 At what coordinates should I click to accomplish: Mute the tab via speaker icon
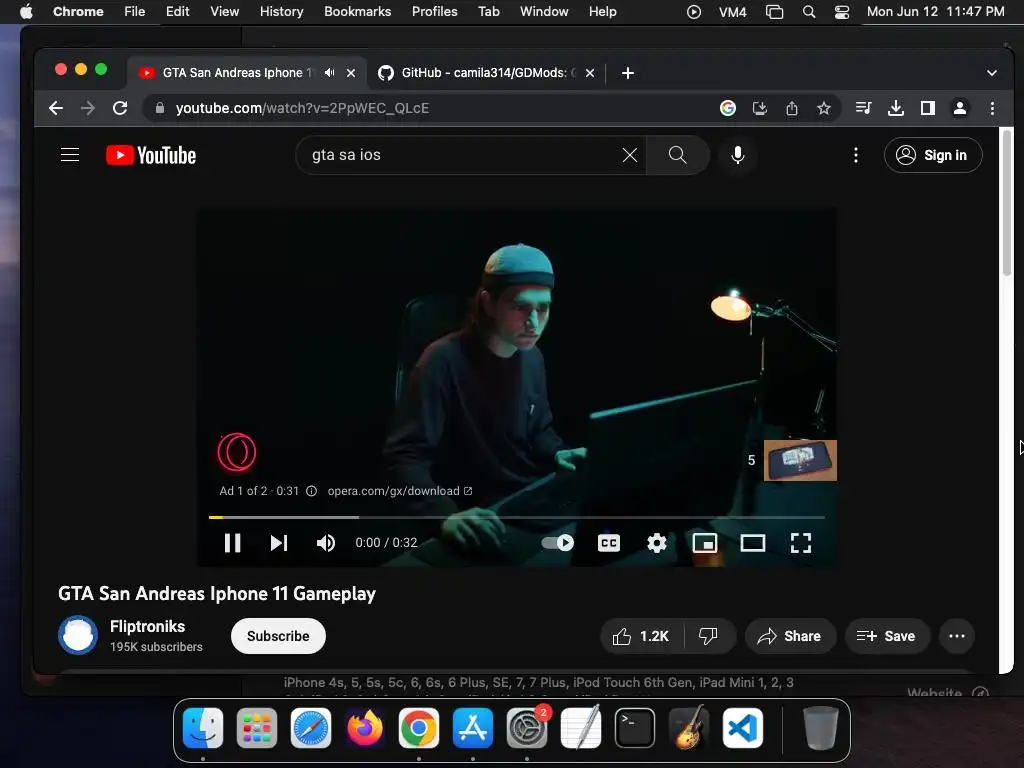click(x=330, y=72)
